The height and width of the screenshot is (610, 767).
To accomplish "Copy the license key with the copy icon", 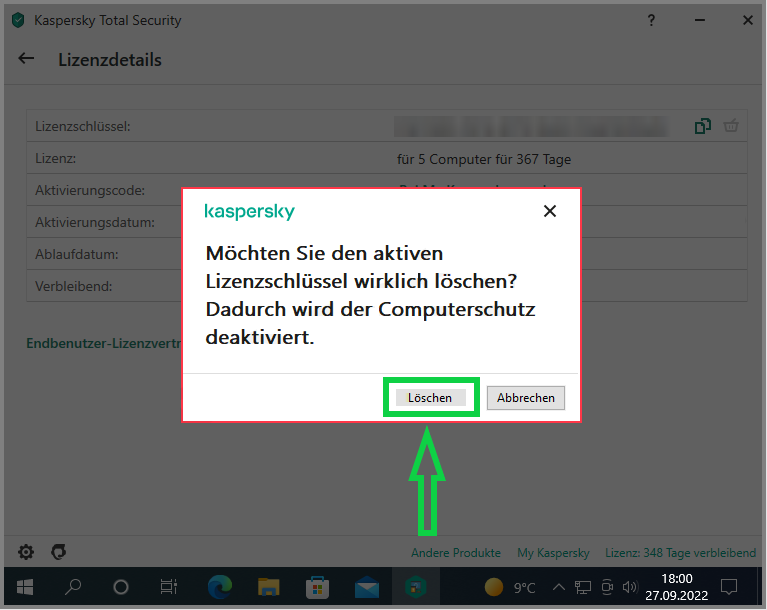I will pos(702,126).
